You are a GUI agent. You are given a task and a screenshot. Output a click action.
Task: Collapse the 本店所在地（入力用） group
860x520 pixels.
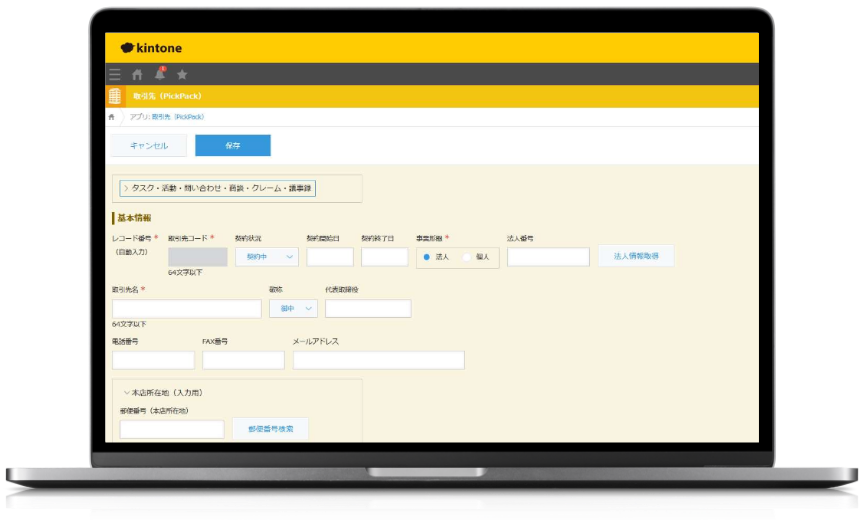click(x=163, y=393)
